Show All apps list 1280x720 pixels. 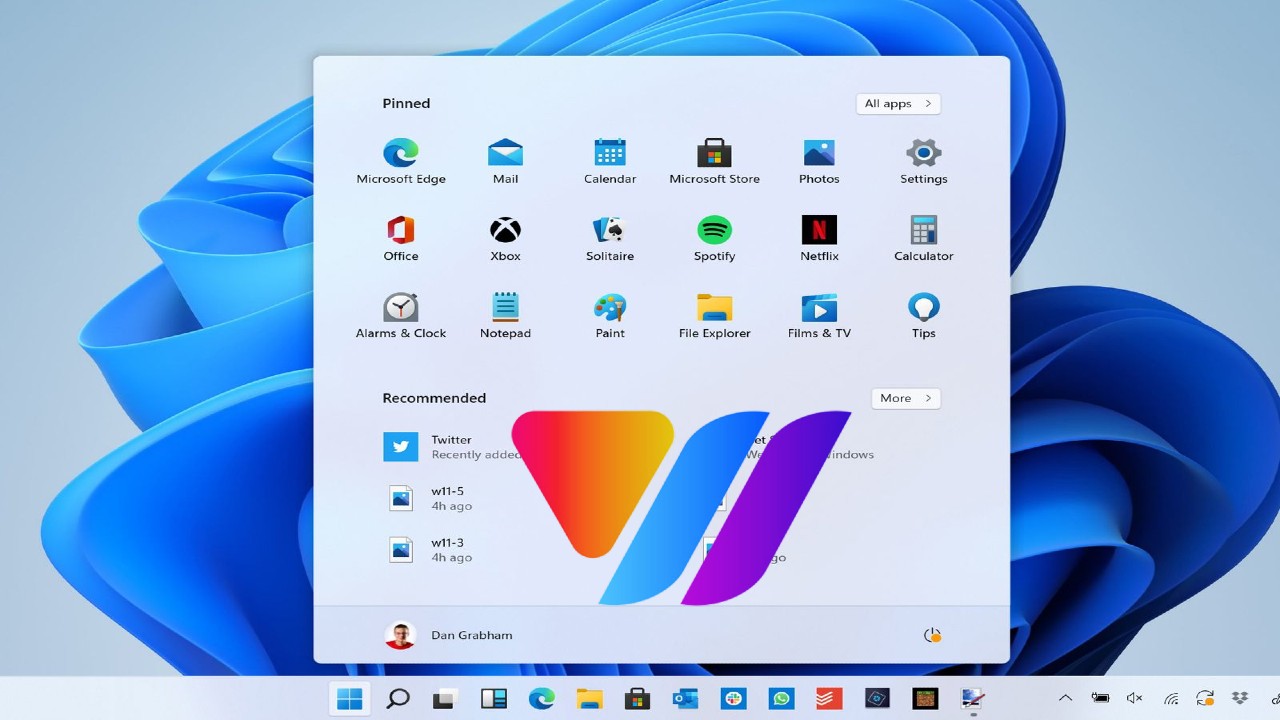click(898, 103)
